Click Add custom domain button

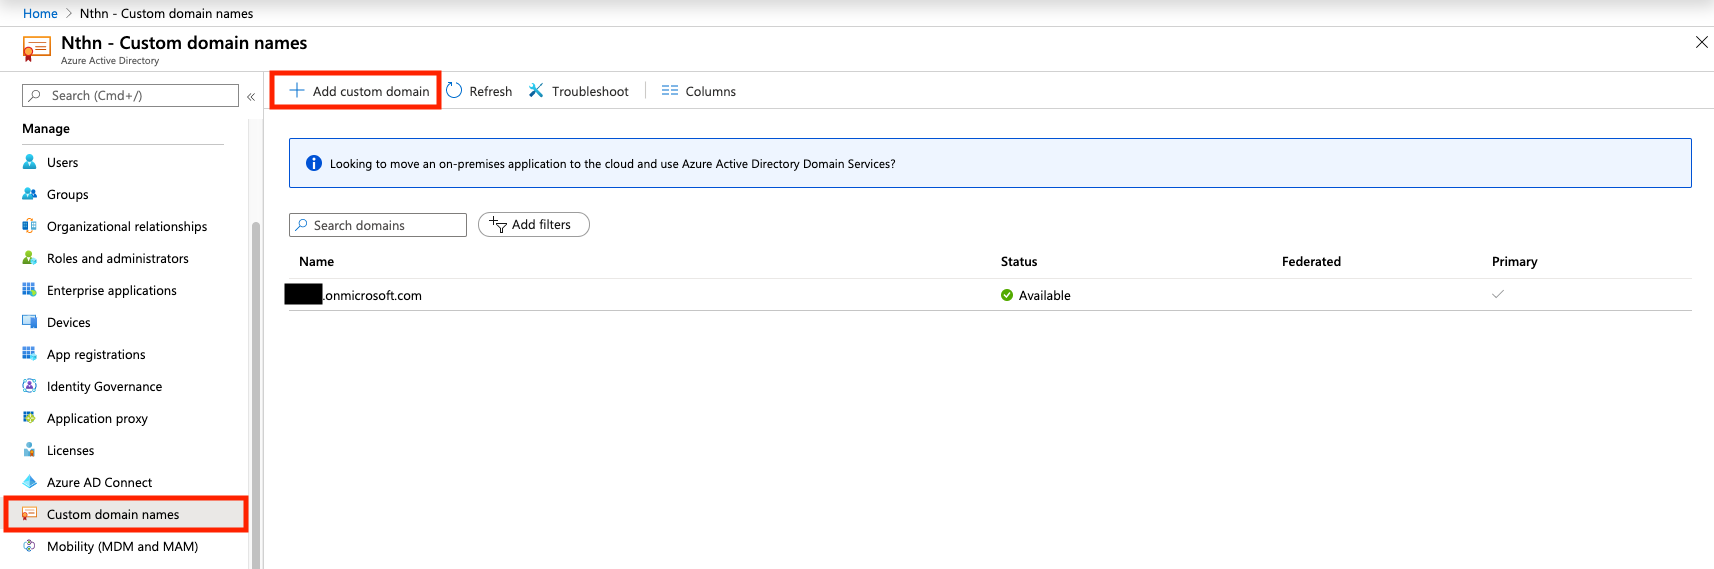pos(359,91)
